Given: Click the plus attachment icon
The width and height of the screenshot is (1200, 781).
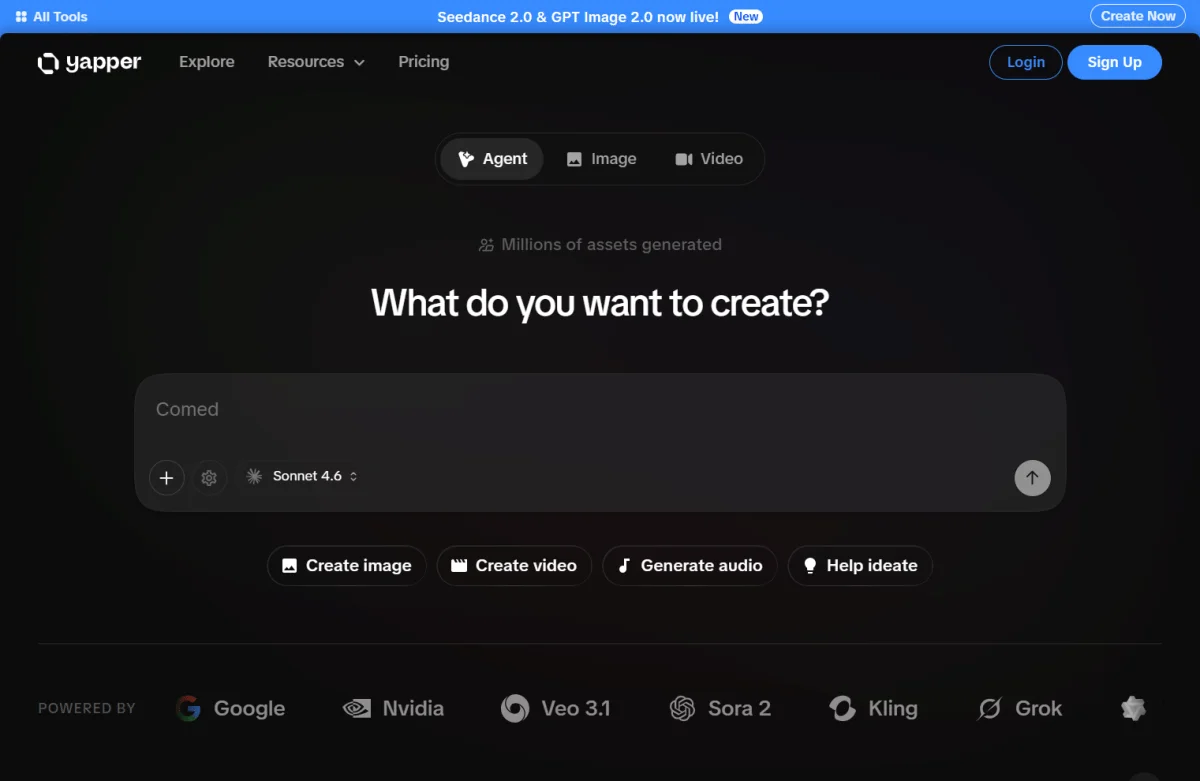Looking at the screenshot, I should [x=167, y=478].
